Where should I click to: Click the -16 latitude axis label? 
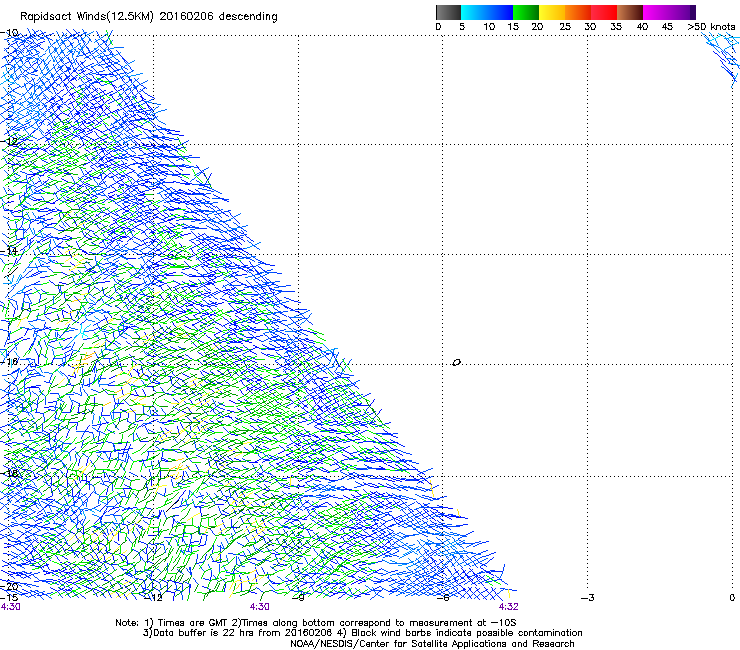pos(9,362)
